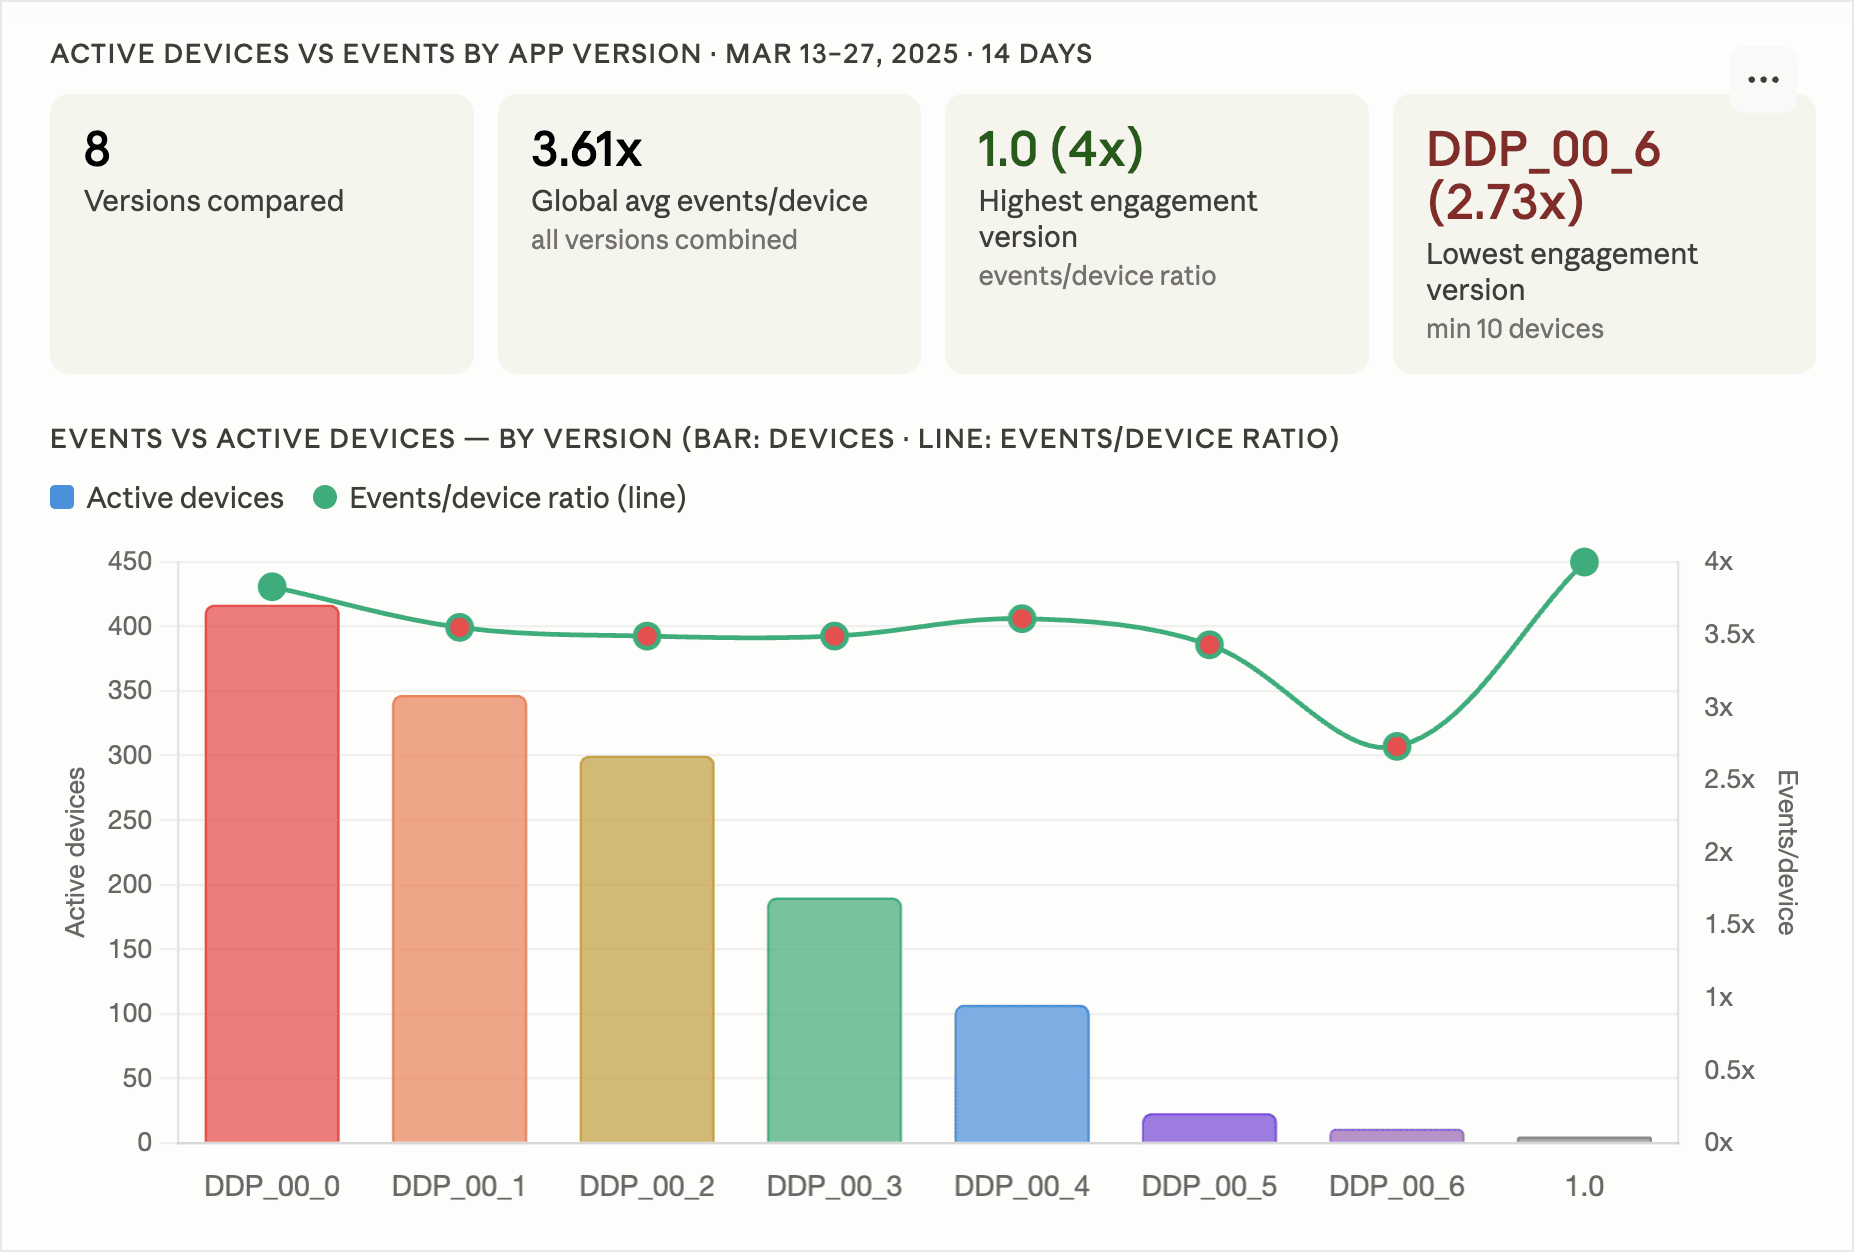Viewport: 1854px width, 1252px height.
Task: Click the green Events/device legend circle
Action: pyautogui.click(x=325, y=498)
